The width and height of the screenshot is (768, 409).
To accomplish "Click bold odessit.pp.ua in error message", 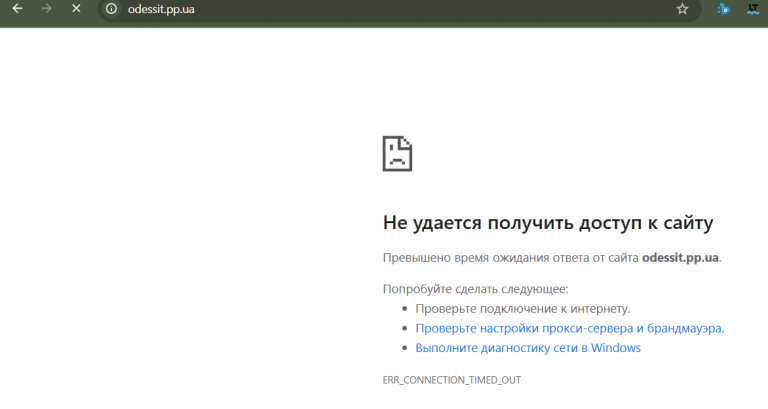I will click(x=680, y=258).
